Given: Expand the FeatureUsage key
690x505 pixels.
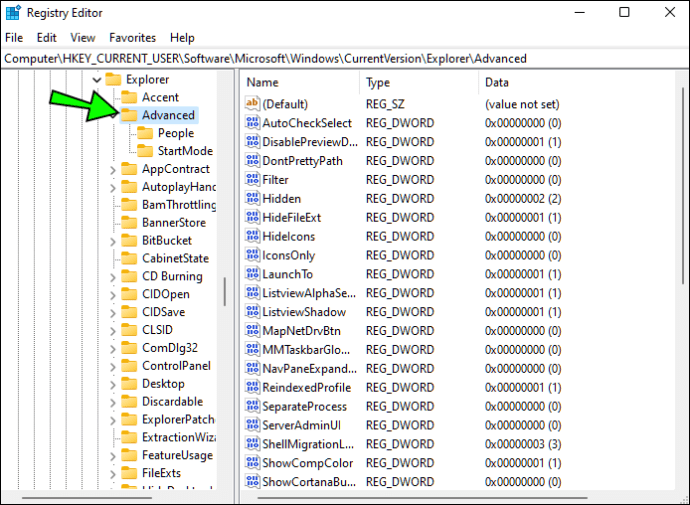Looking at the screenshot, I should 113,456.
